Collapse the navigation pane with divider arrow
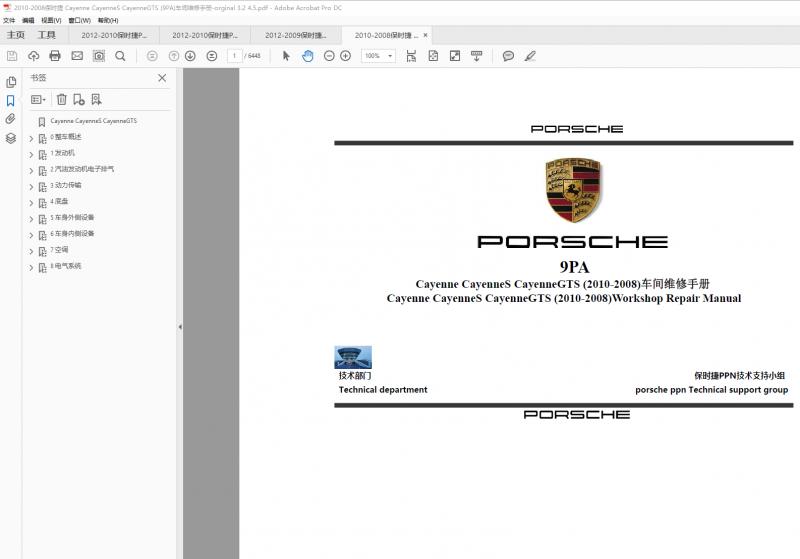 [x=179, y=327]
